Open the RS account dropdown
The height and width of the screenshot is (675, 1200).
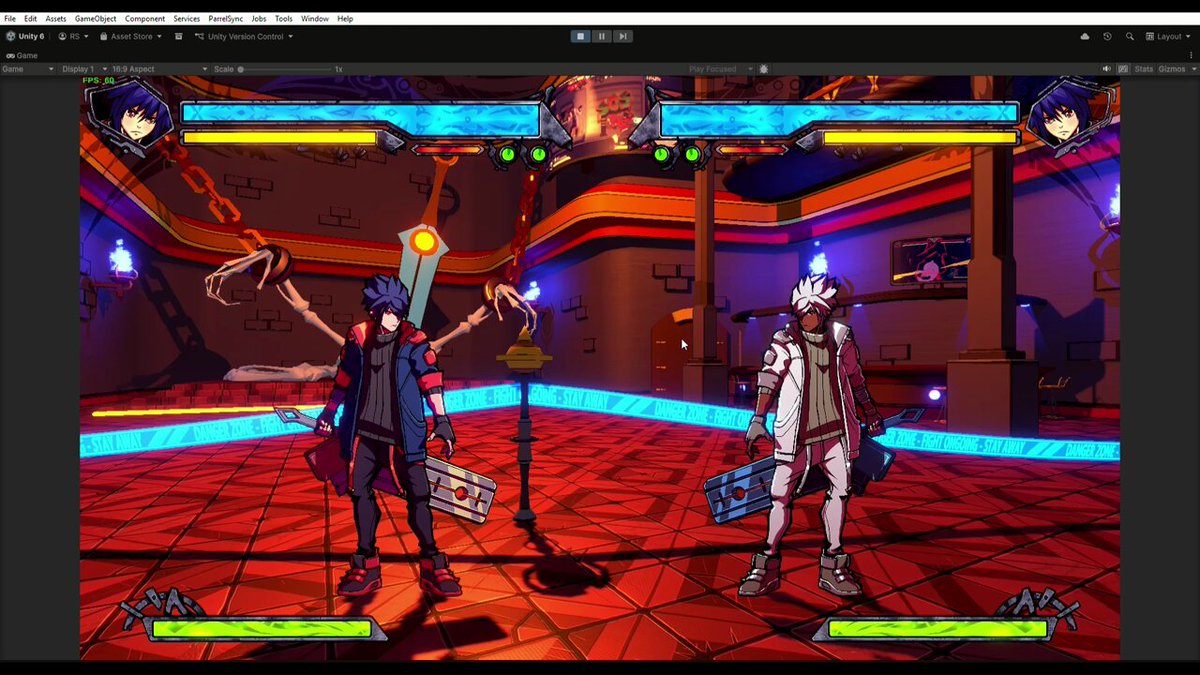coord(73,36)
